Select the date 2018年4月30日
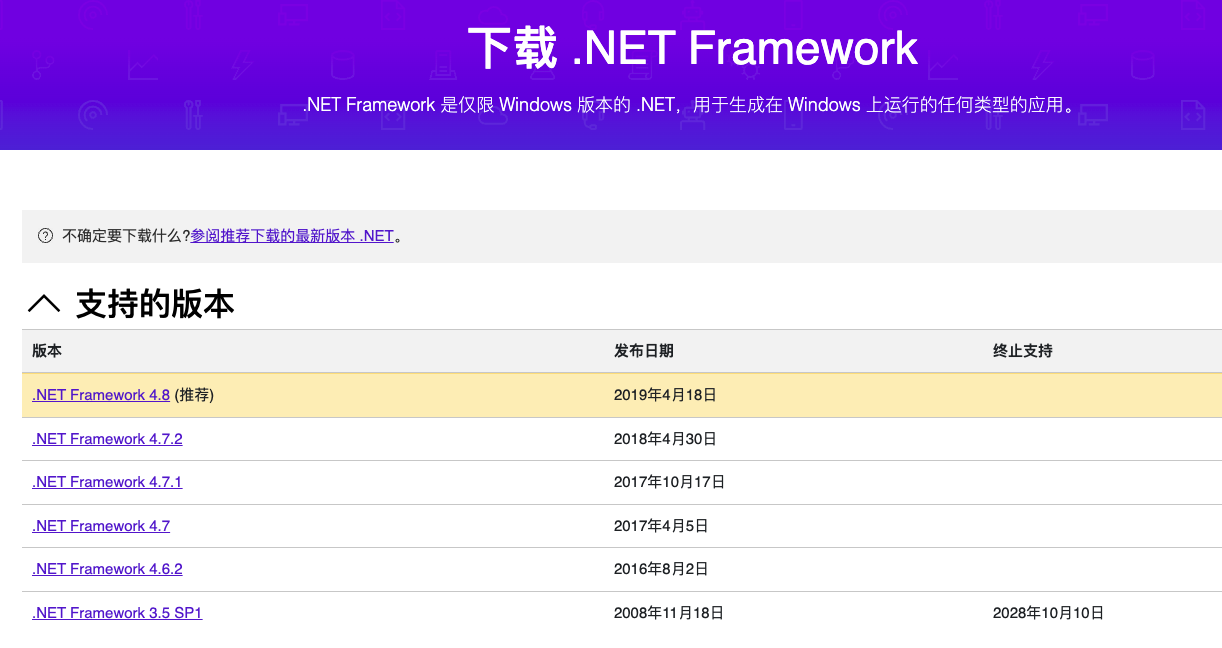Image resolution: width=1222 pixels, height=648 pixels. click(x=665, y=439)
